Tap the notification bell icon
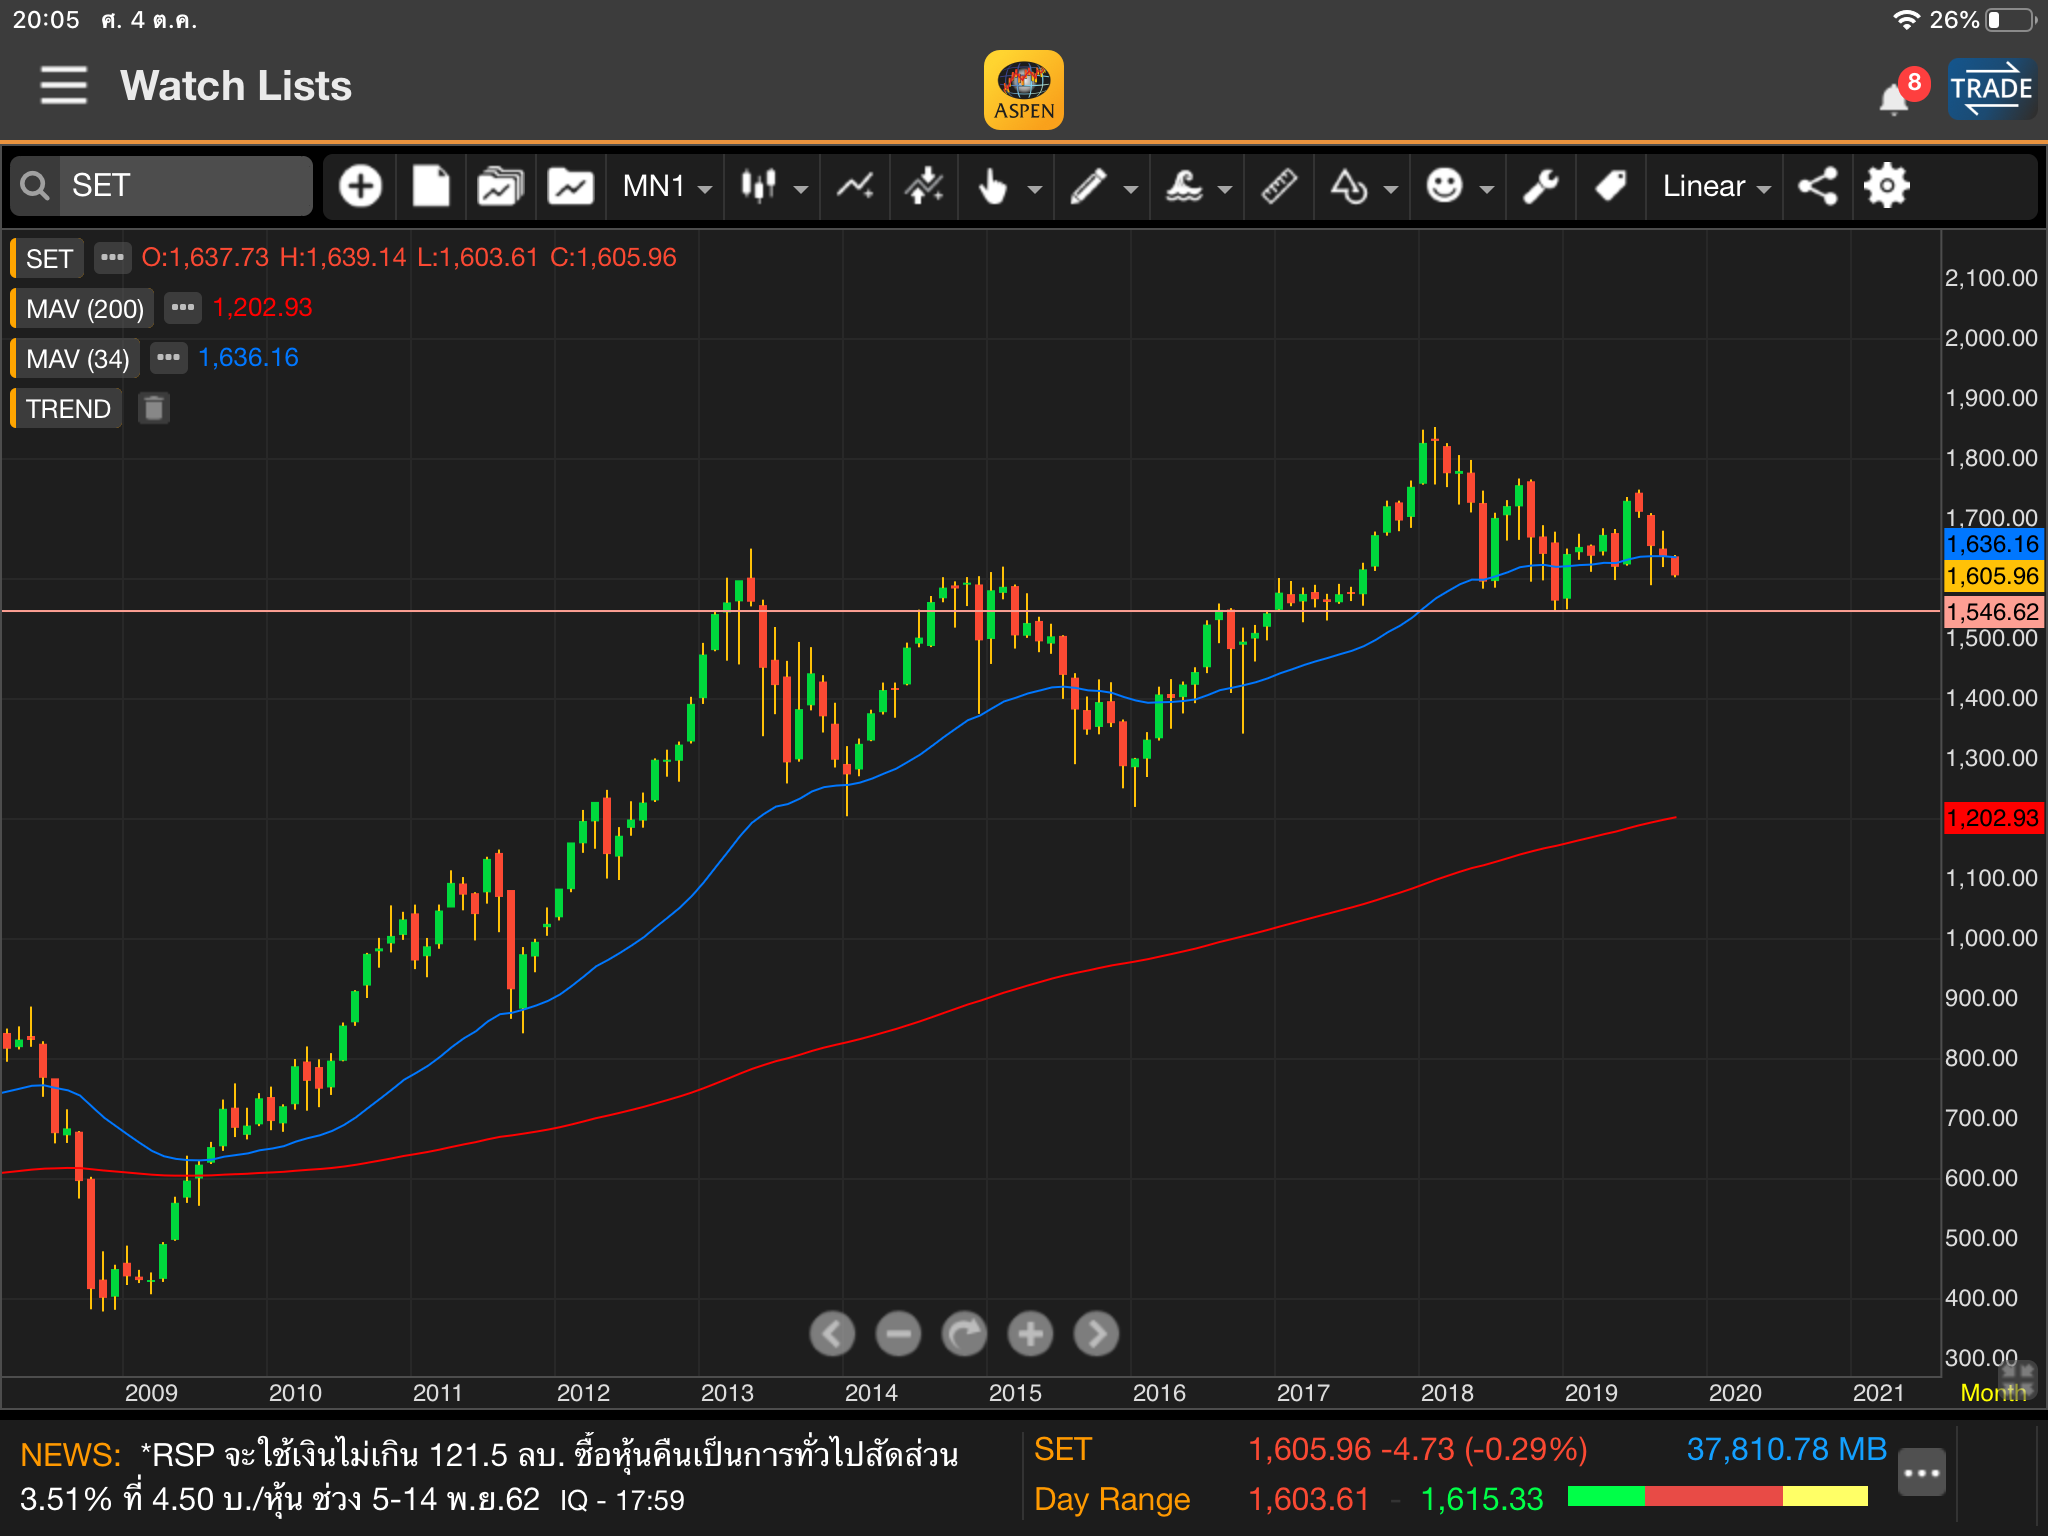The image size is (2048, 1536). [x=1893, y=99]
